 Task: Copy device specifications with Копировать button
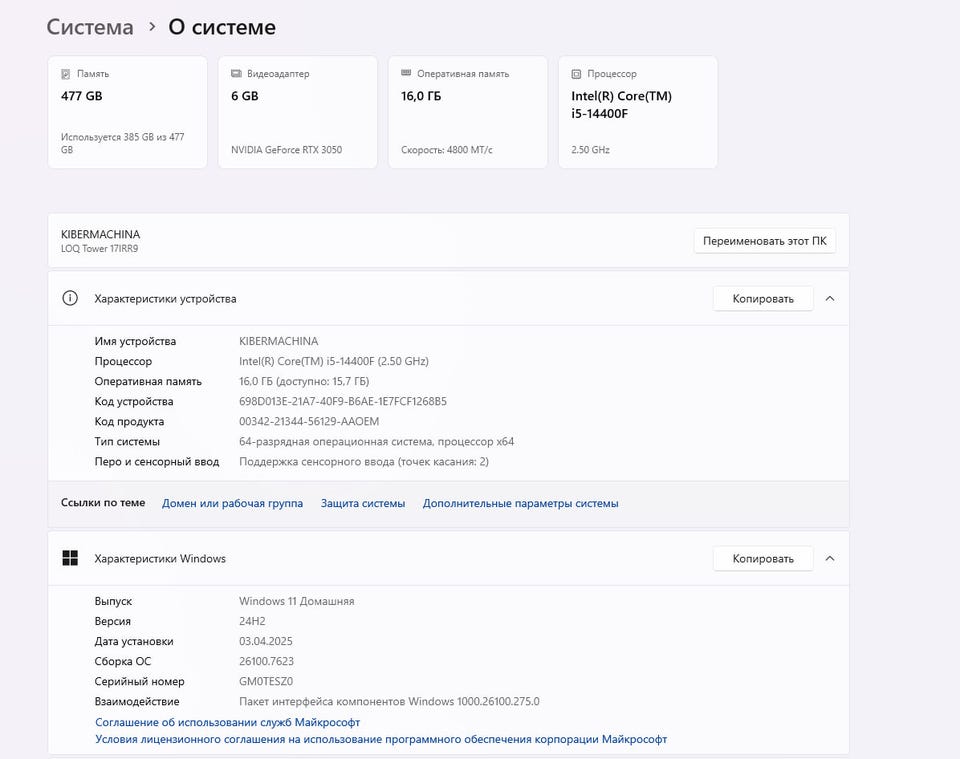[x=762, y=298]
